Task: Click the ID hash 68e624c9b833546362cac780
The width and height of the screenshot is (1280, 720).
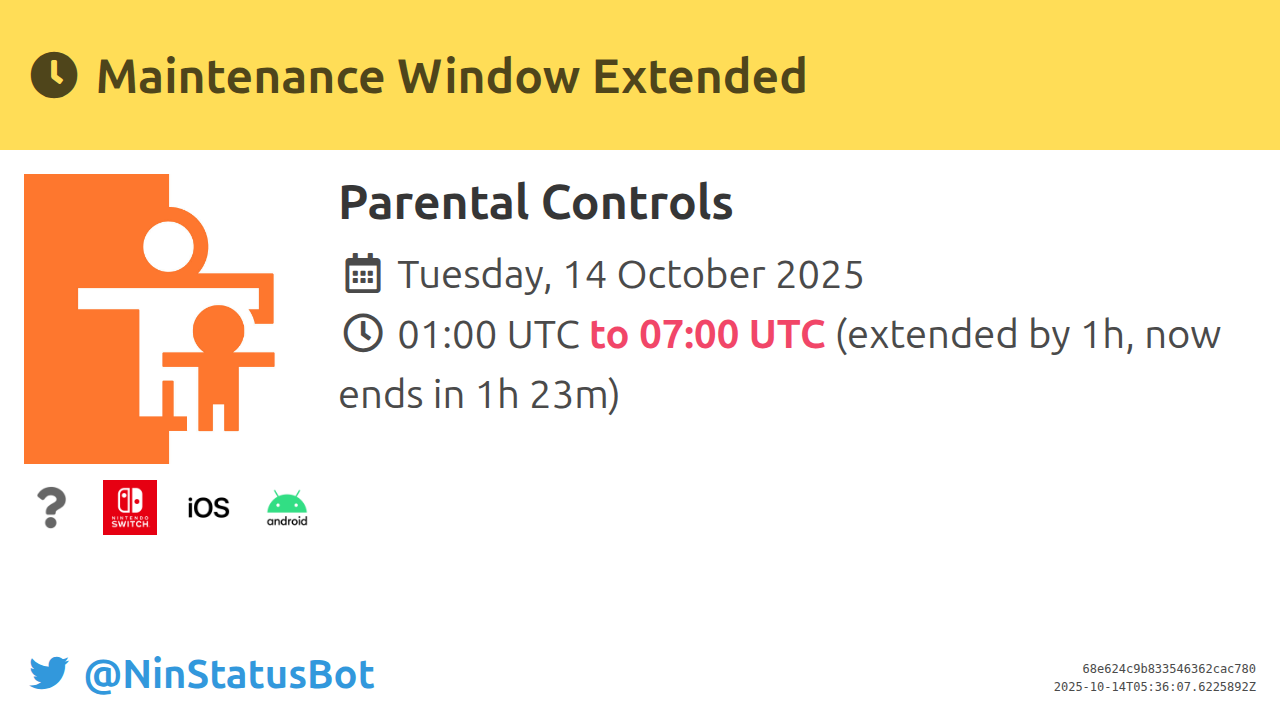Action: tap(1168, 669)
